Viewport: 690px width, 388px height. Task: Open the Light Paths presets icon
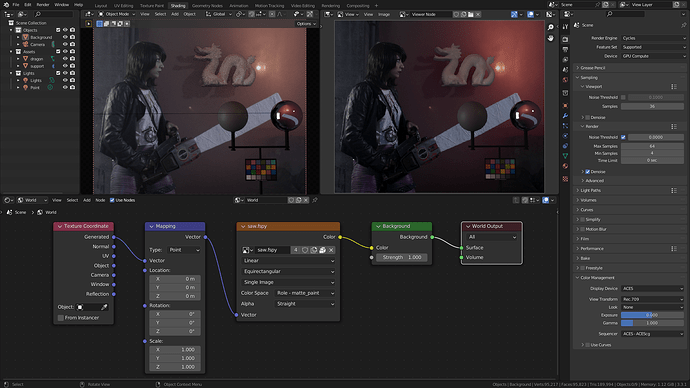coord(674,190)
